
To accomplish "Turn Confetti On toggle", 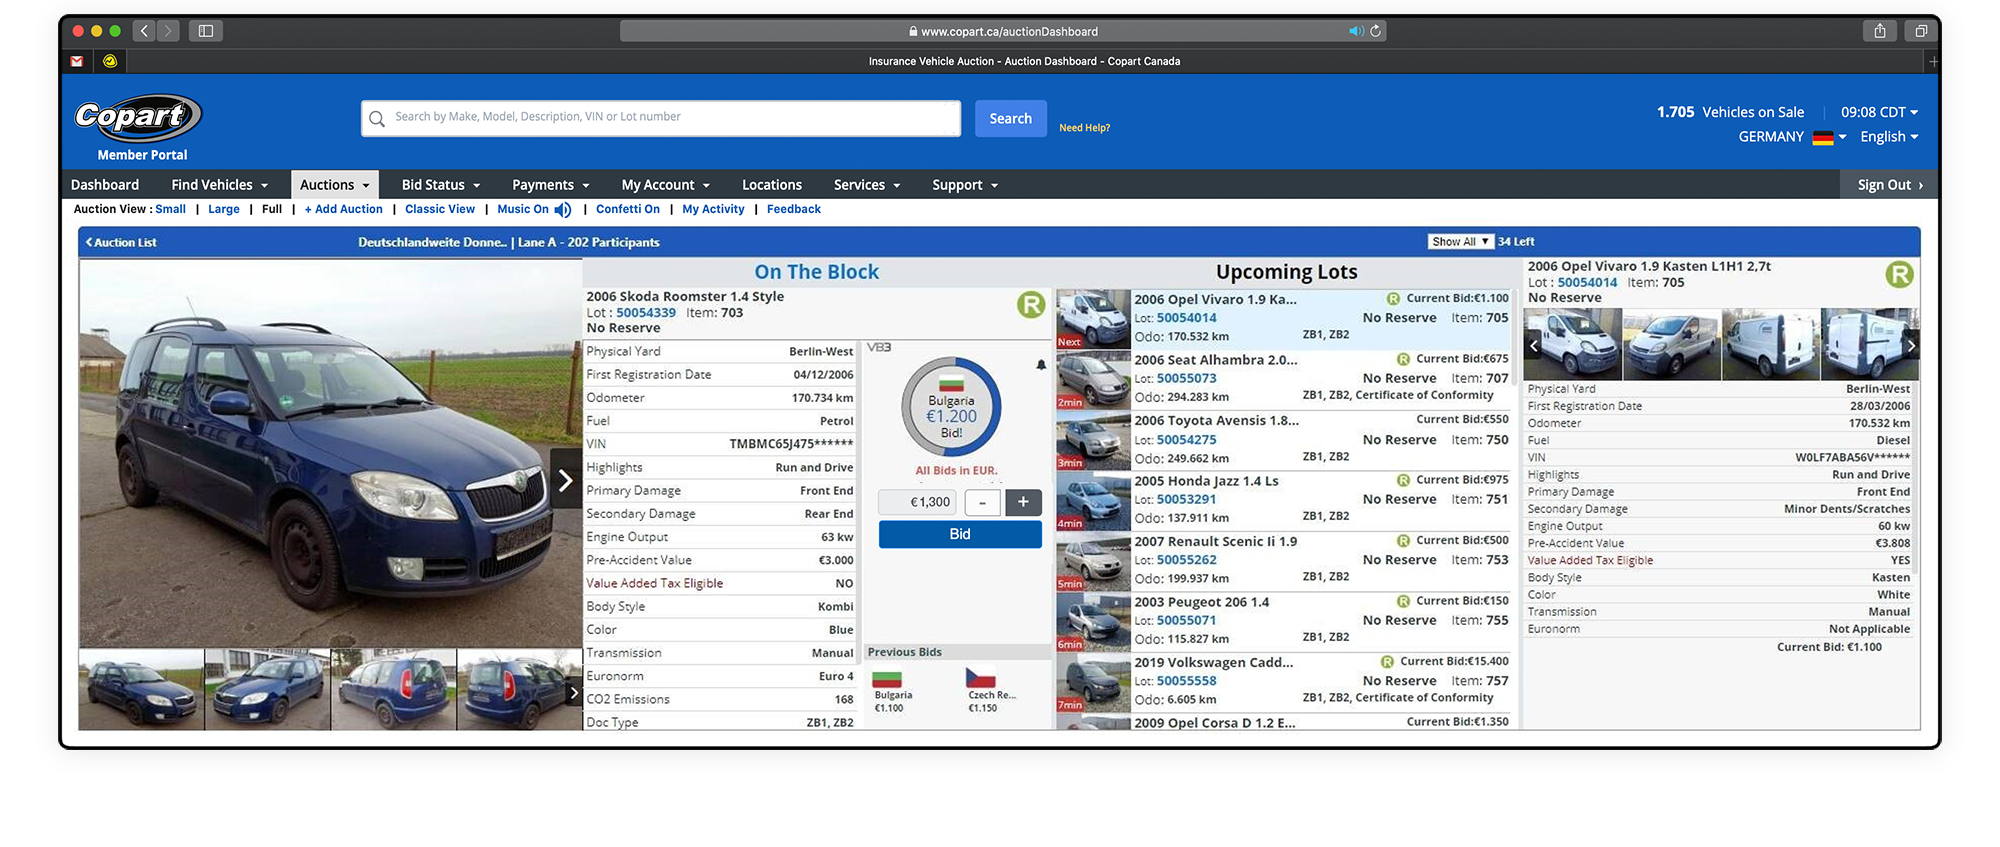I will point(628,209).
